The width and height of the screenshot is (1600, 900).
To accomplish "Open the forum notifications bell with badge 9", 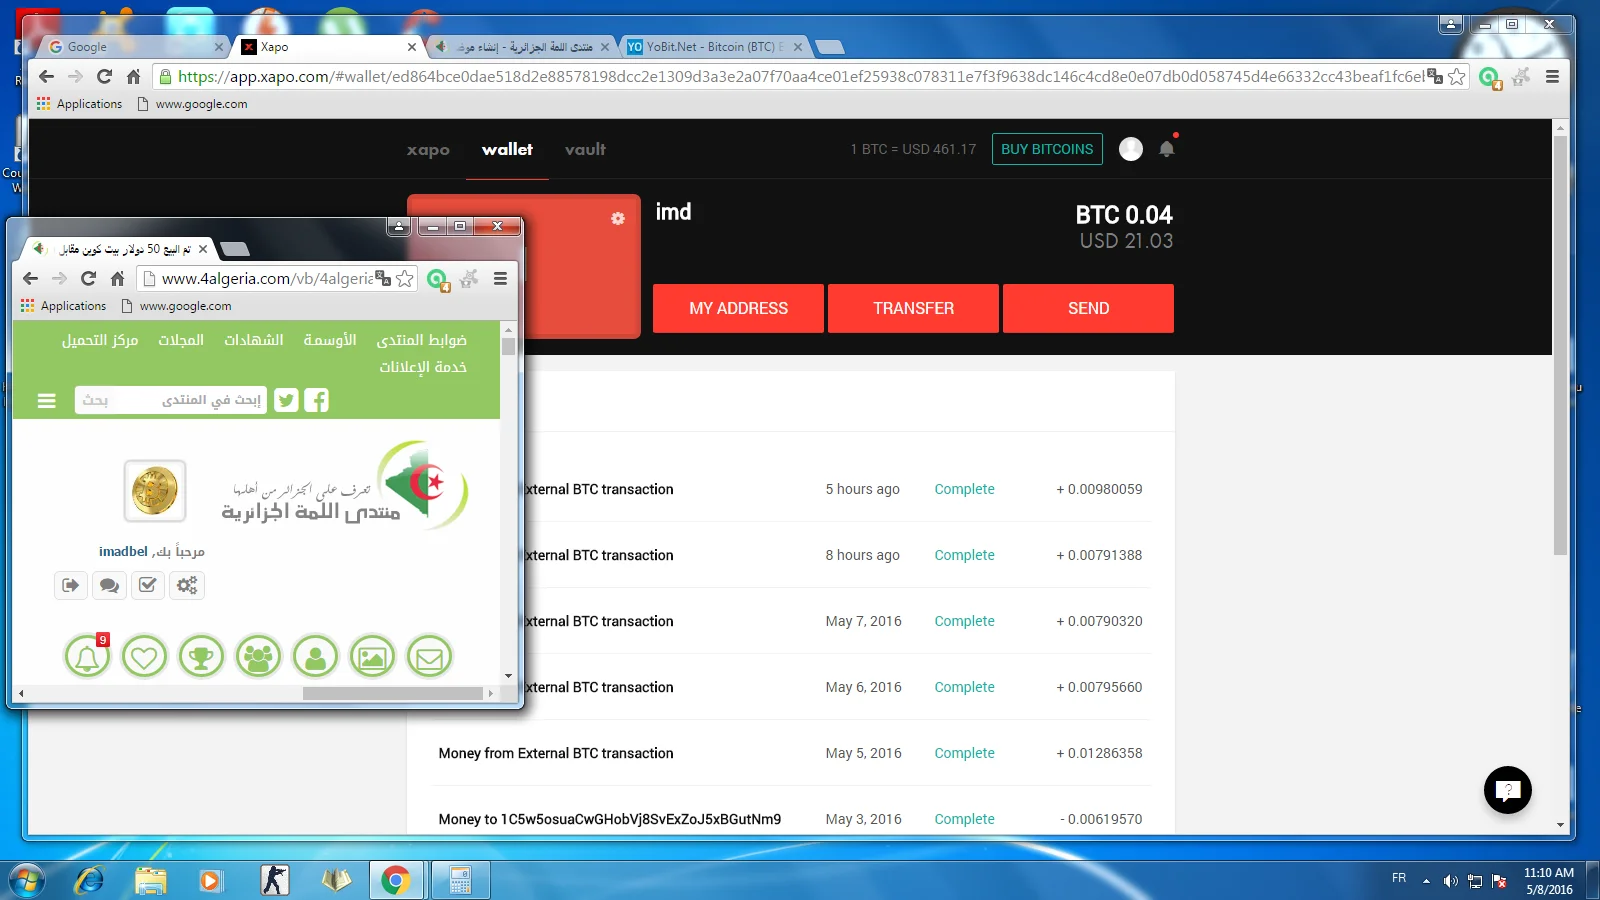I will click(x=87, y=657).
